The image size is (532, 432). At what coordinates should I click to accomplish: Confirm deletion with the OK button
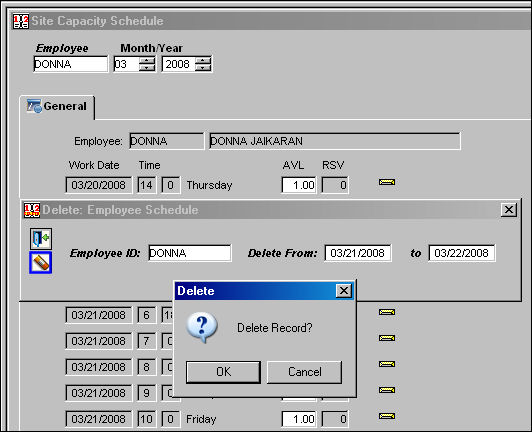pos(223,372)
